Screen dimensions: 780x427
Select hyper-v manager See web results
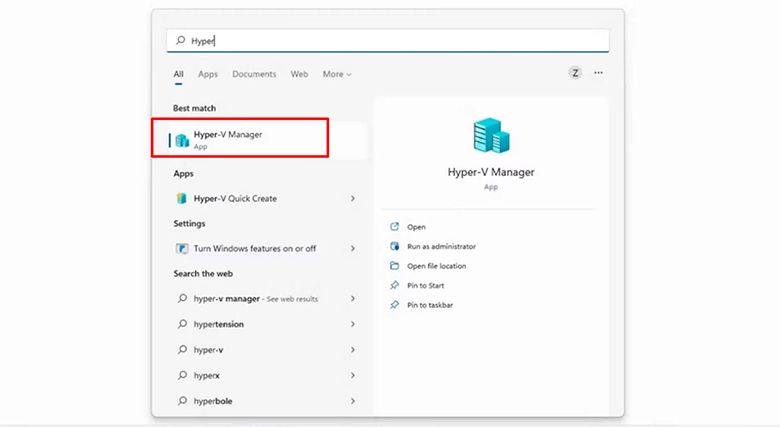point(256,299)
